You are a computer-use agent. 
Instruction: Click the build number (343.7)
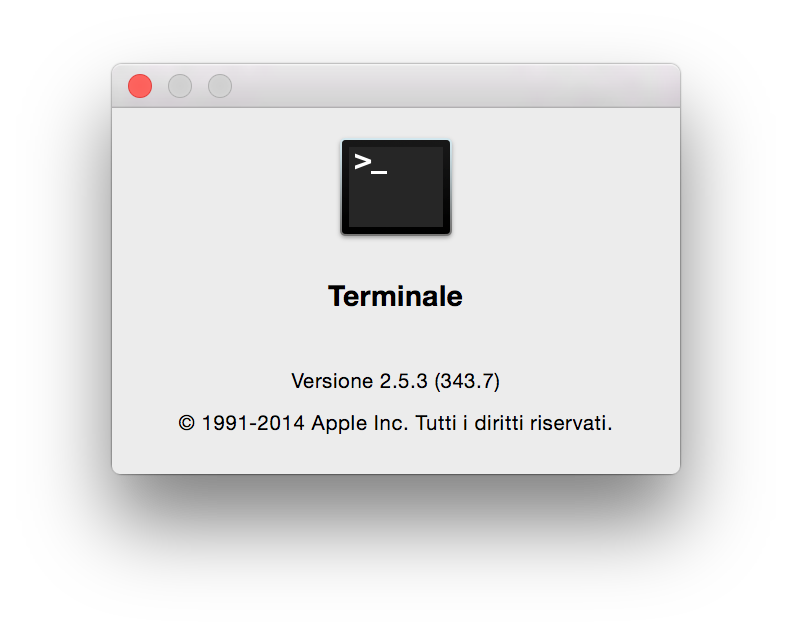click(467, 381)
